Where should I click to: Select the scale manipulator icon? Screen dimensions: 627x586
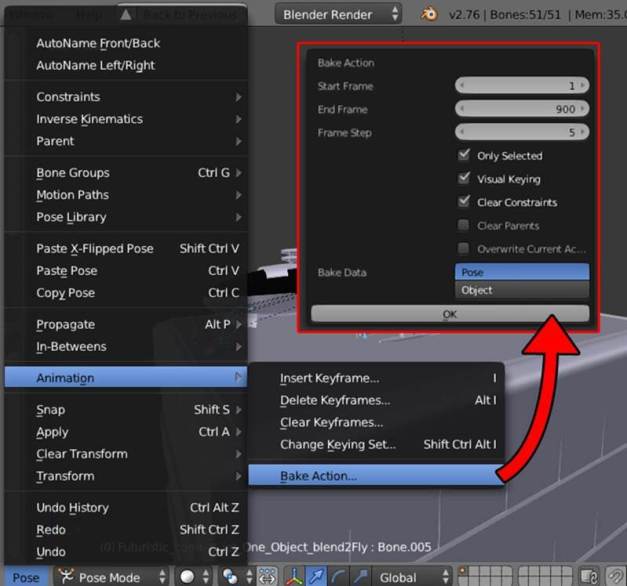[359, 577]
